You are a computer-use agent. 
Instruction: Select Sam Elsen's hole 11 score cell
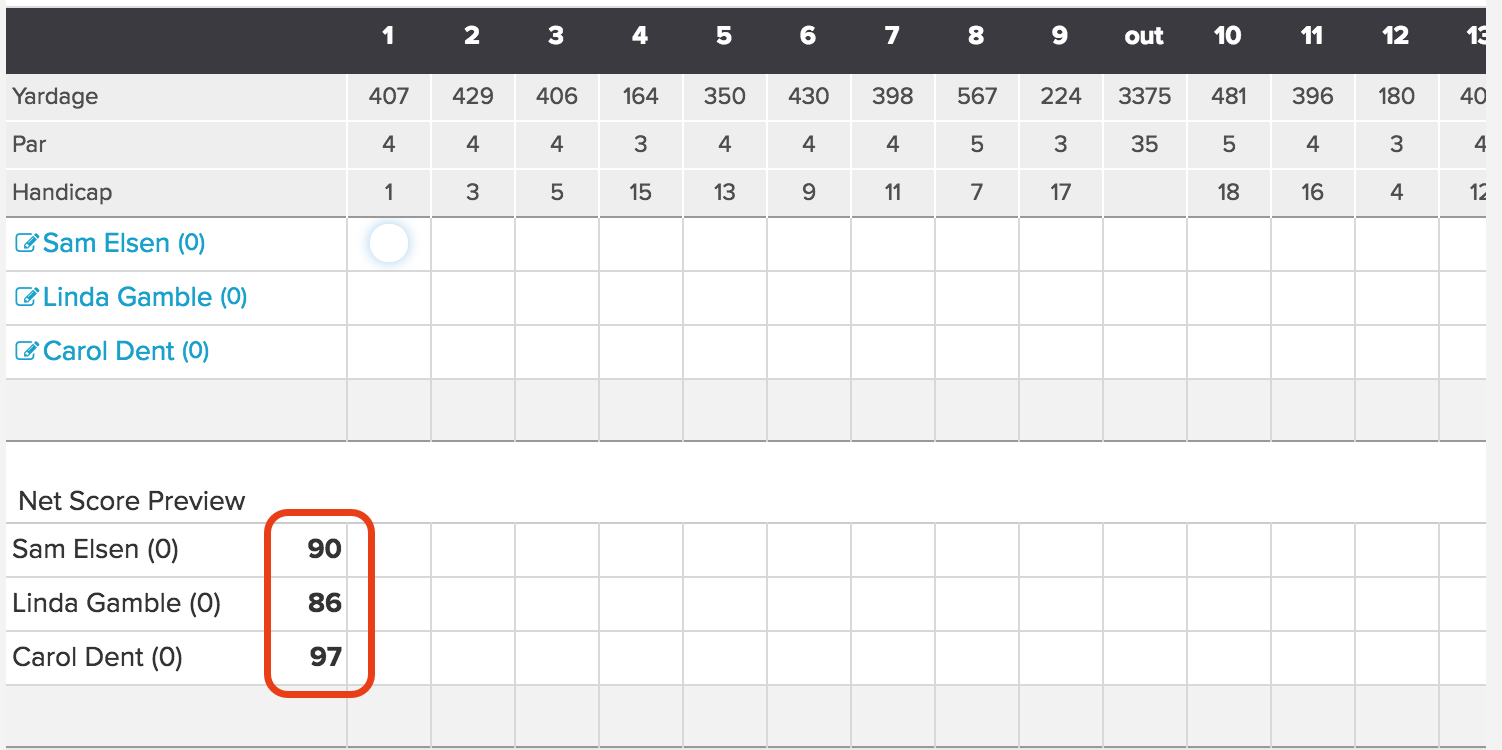click(x=1313, y=243)
